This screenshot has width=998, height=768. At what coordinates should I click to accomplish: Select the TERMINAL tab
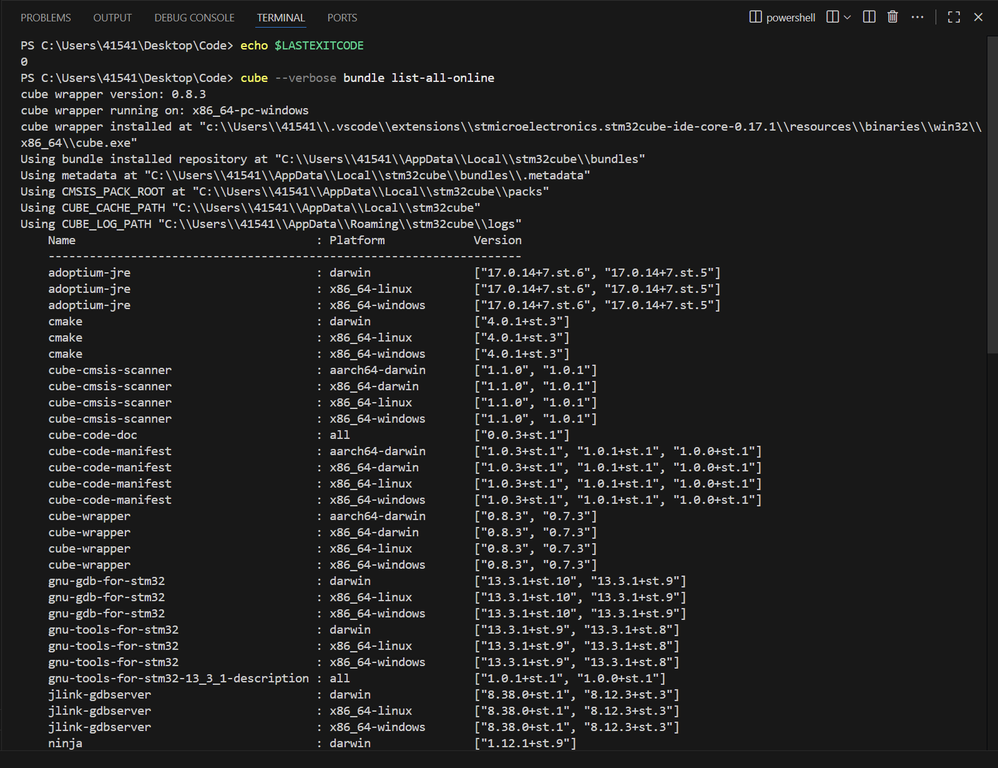[281, 18]
